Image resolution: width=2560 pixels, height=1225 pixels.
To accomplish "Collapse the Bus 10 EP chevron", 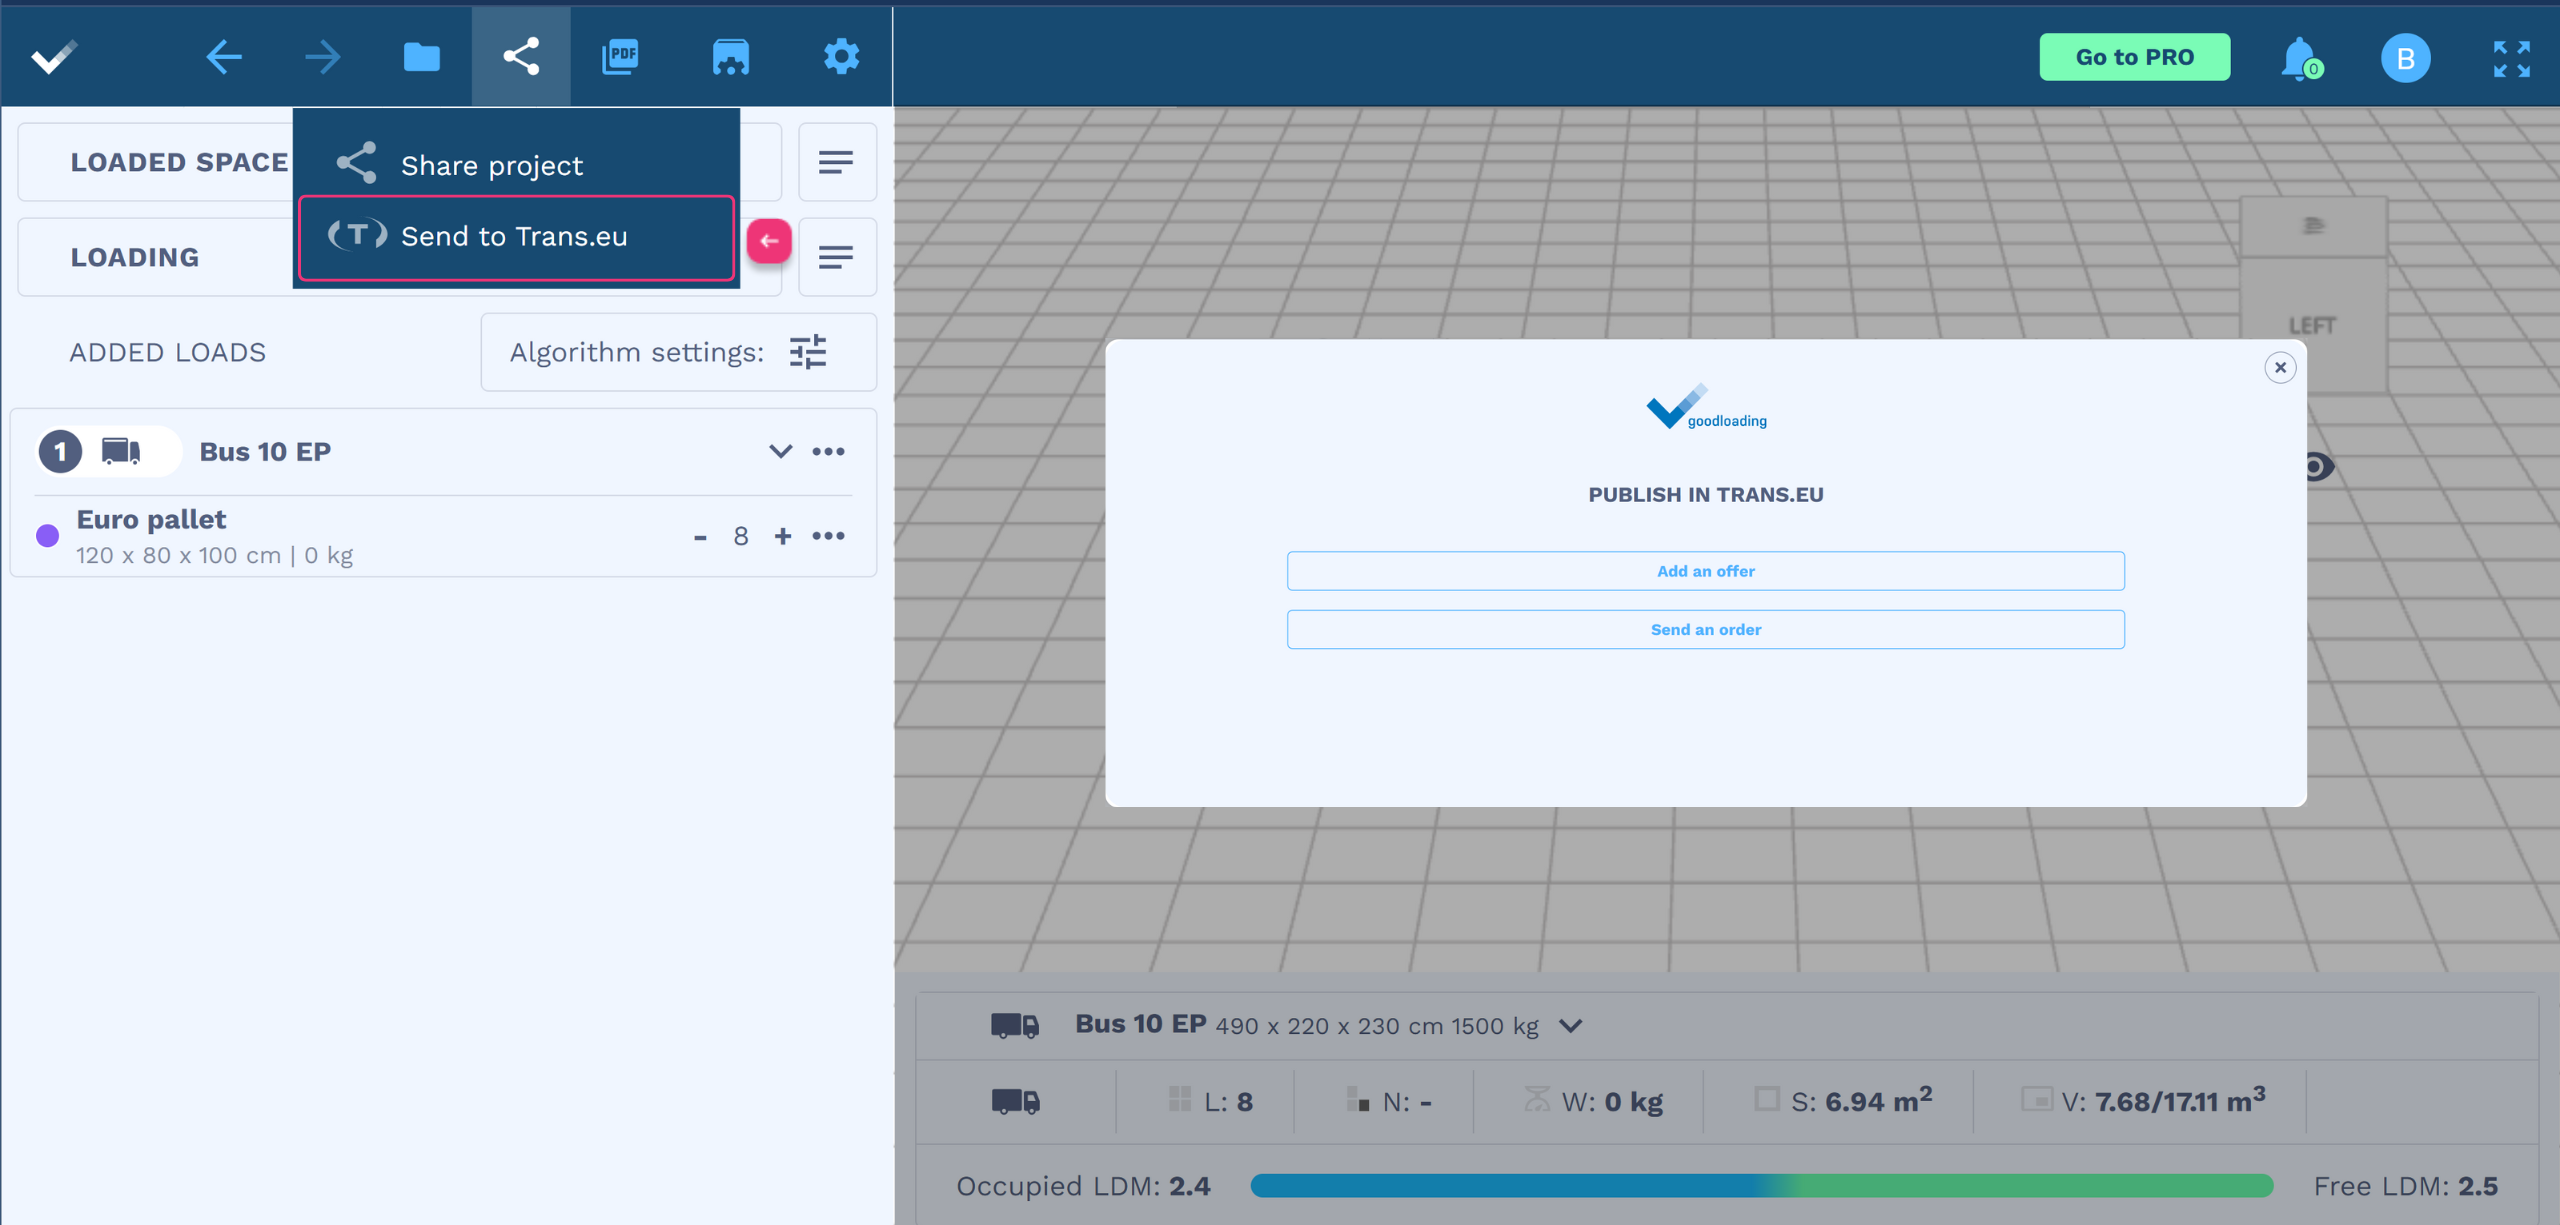I will pos(780,451).
